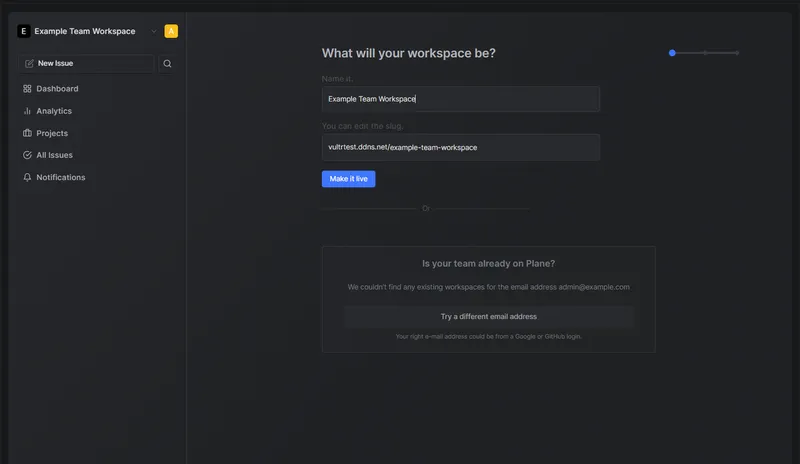Select the middle onboarding progress step dot
800x464 pixels.
(705, 52)
